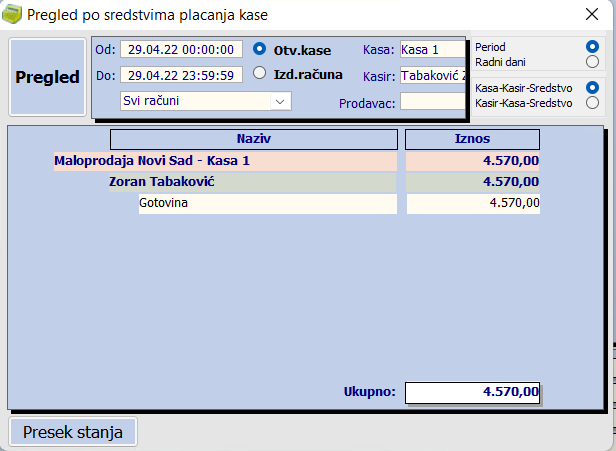Image resolution: width=616 pixels, height=451 pixels.
Task: Click the Od: label
Action: pyautogui.click(x=105, y=50)
